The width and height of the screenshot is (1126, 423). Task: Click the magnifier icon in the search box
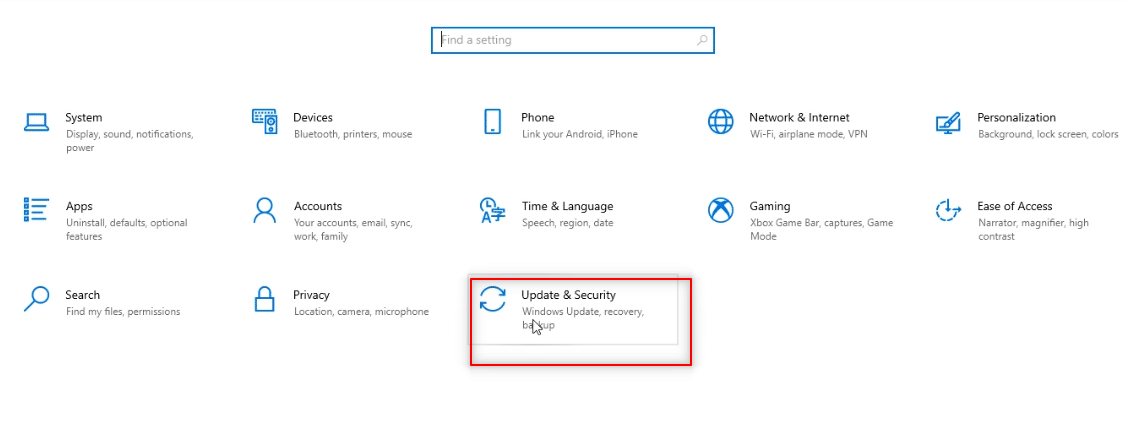click(x=702, y=40)
